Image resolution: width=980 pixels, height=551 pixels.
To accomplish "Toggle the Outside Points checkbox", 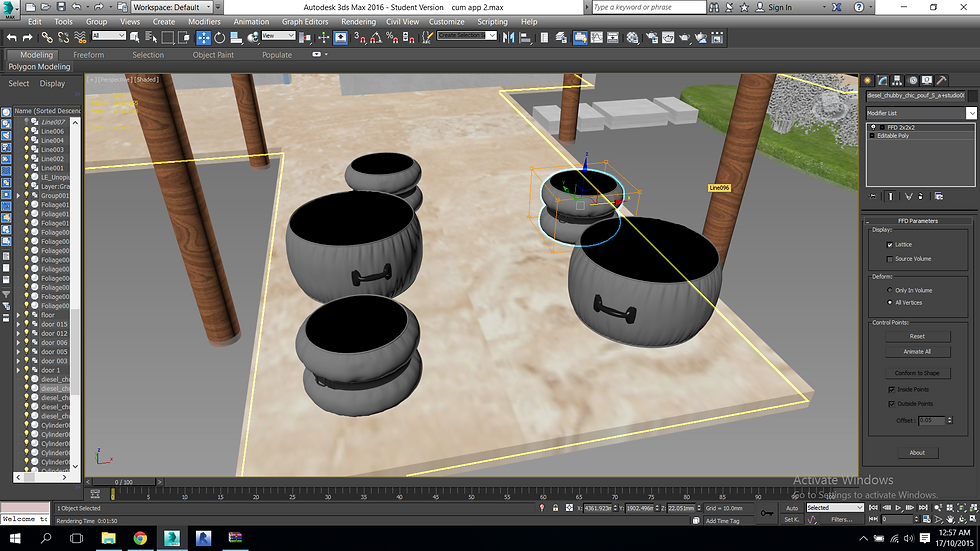I will pos(891,404).
